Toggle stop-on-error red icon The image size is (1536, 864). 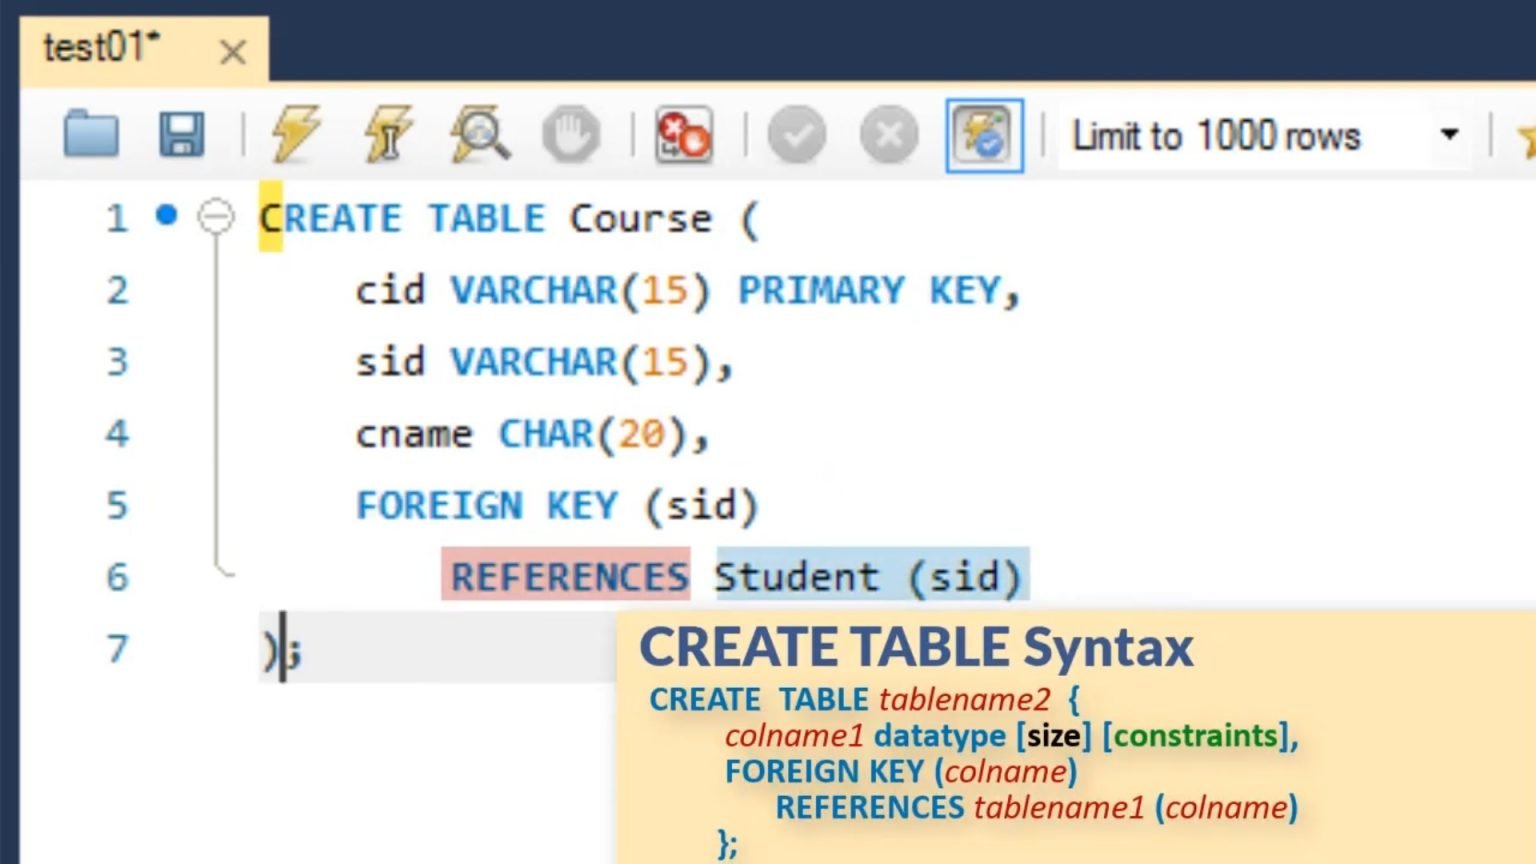coord(684,134)
